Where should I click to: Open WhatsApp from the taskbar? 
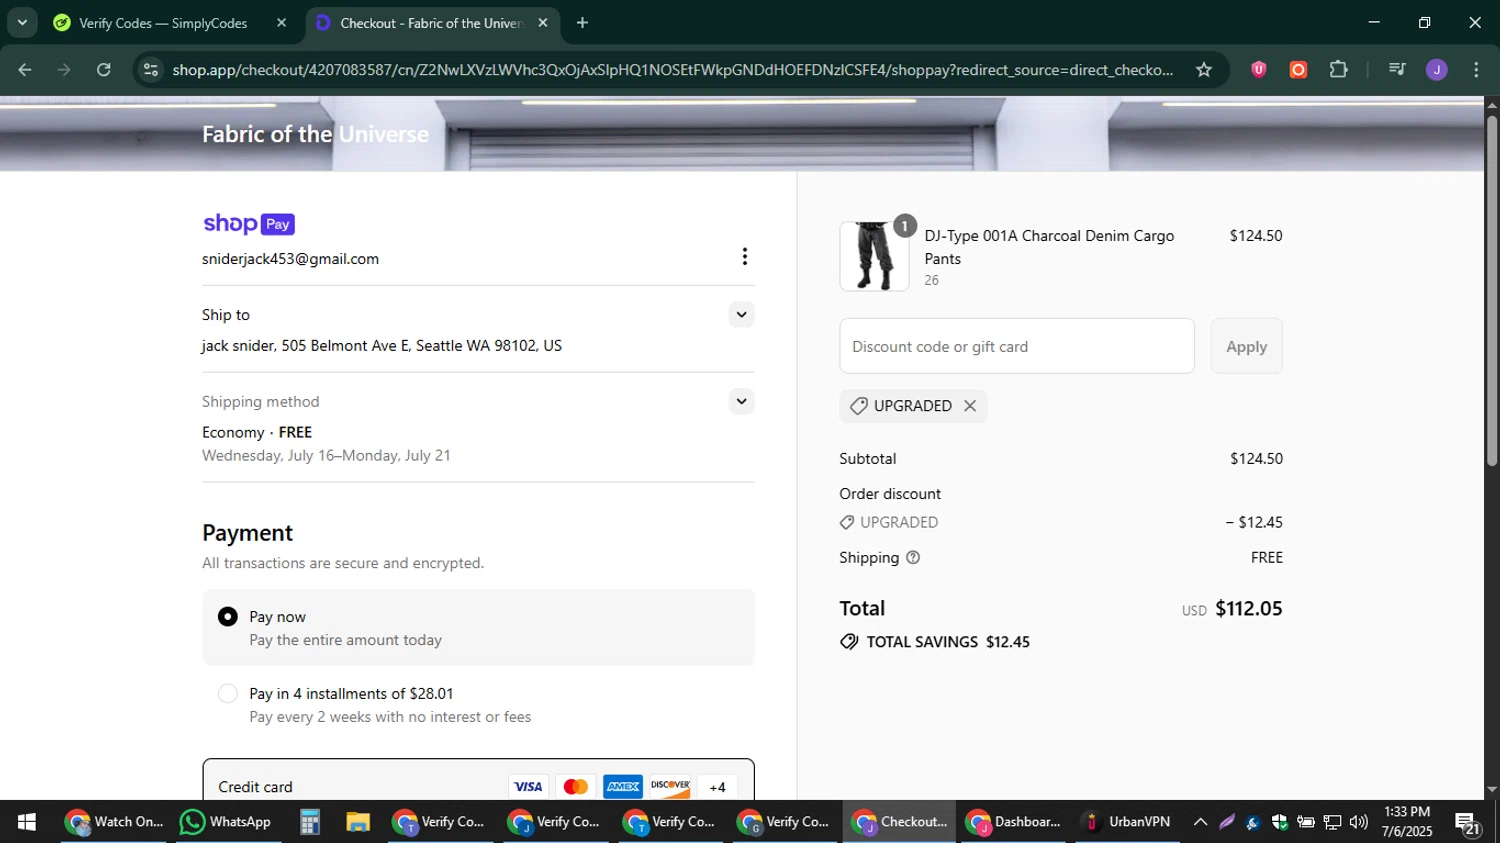226,822
